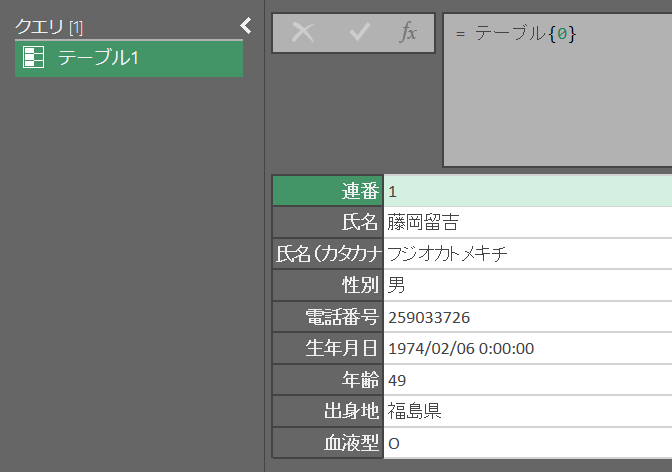Click the cancel X icon in formula bar
This screenshot has width=672, height=472.
302,32
